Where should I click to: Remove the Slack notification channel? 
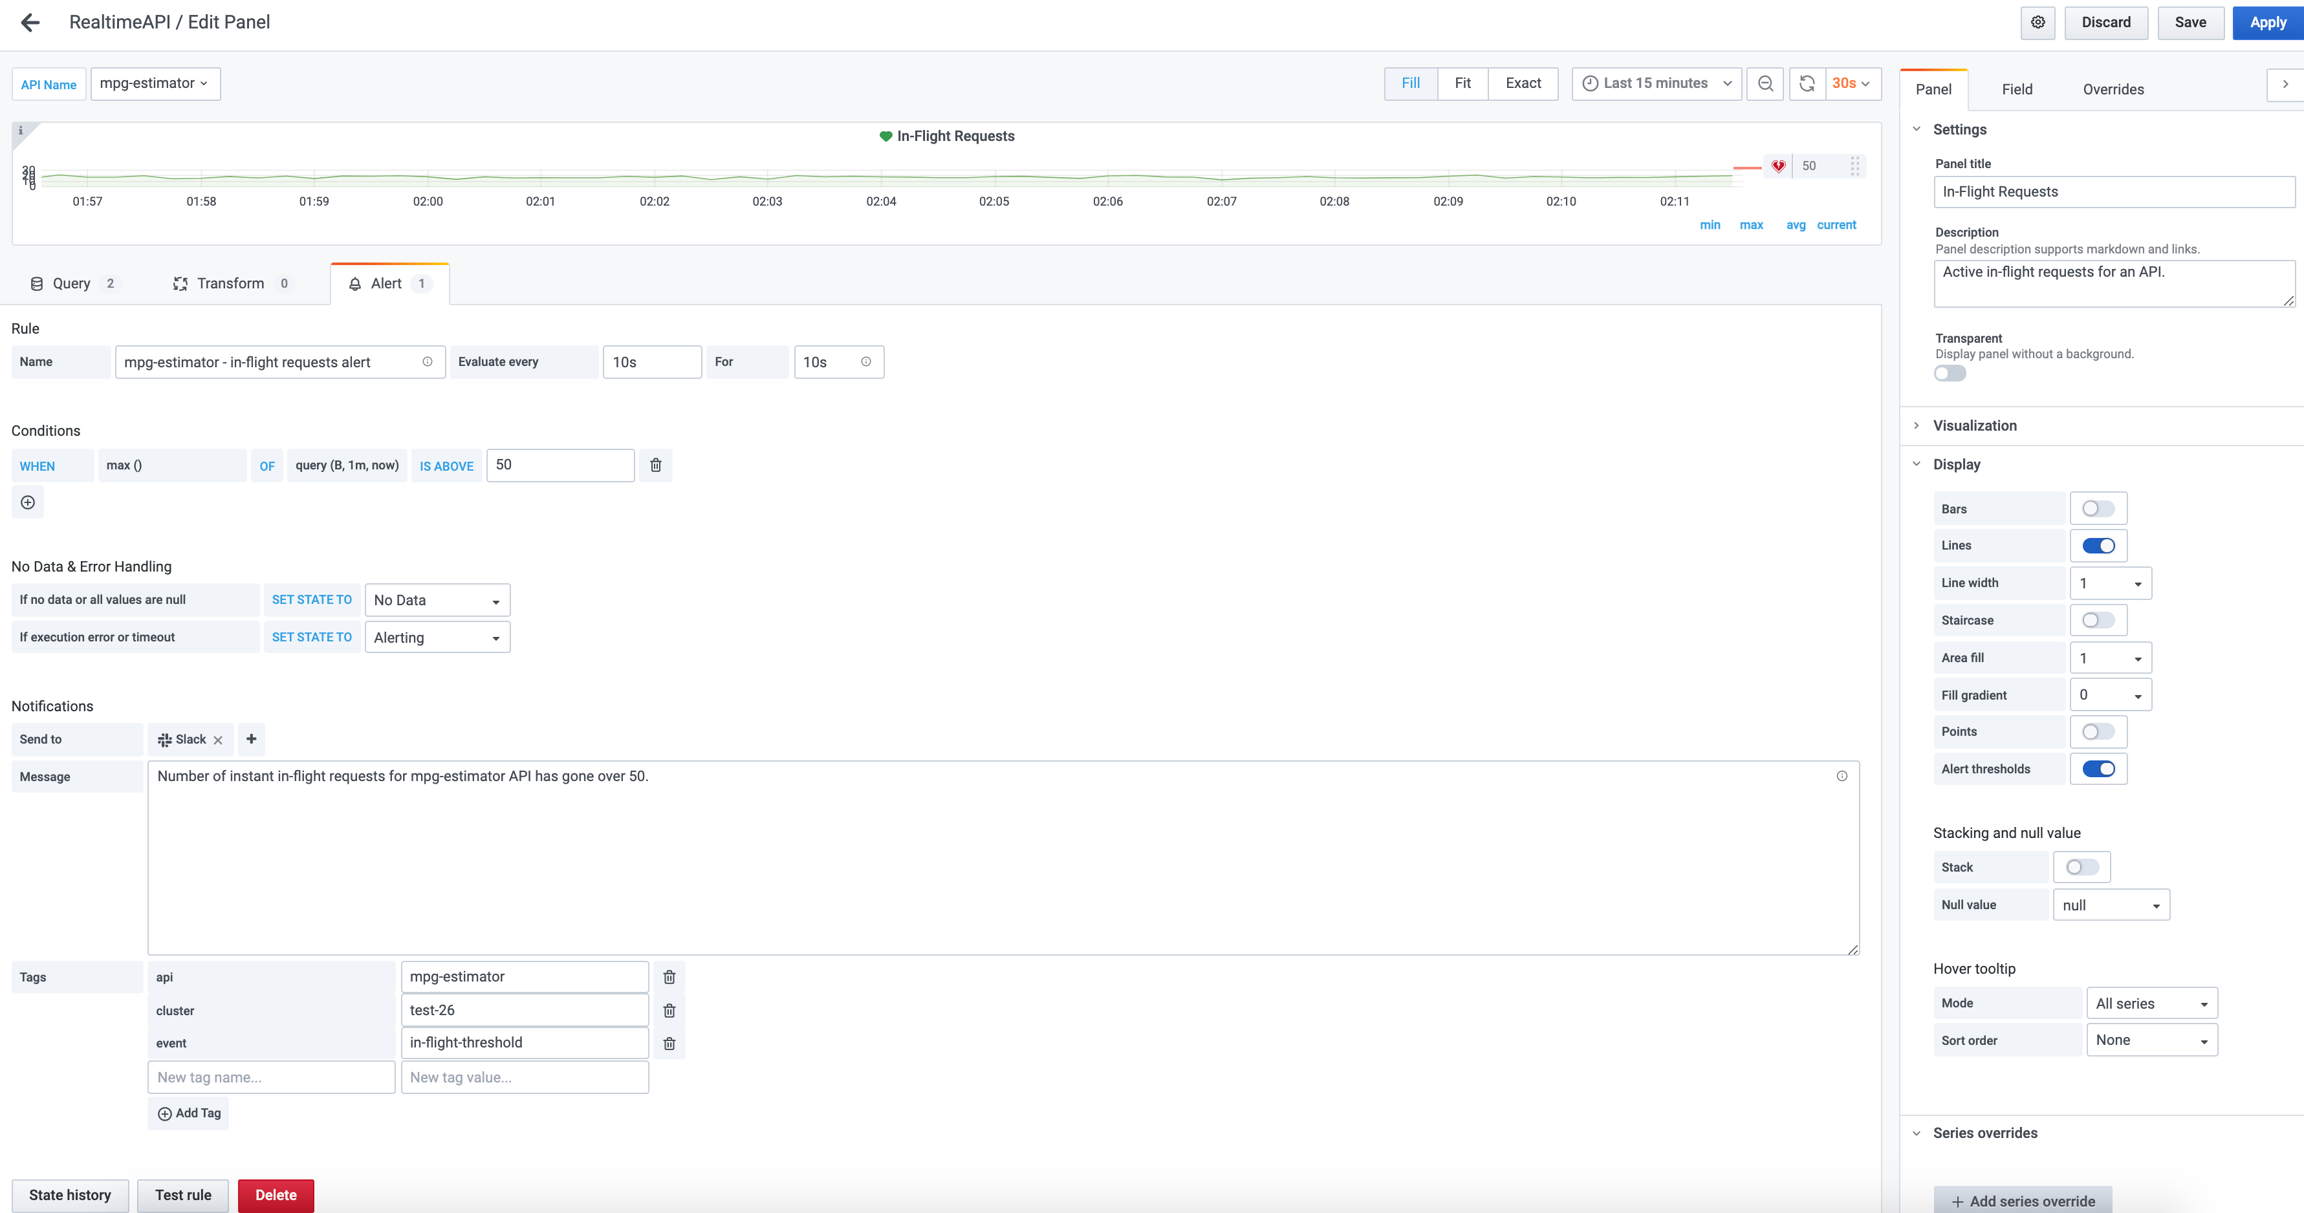click(x=218, y=740)
